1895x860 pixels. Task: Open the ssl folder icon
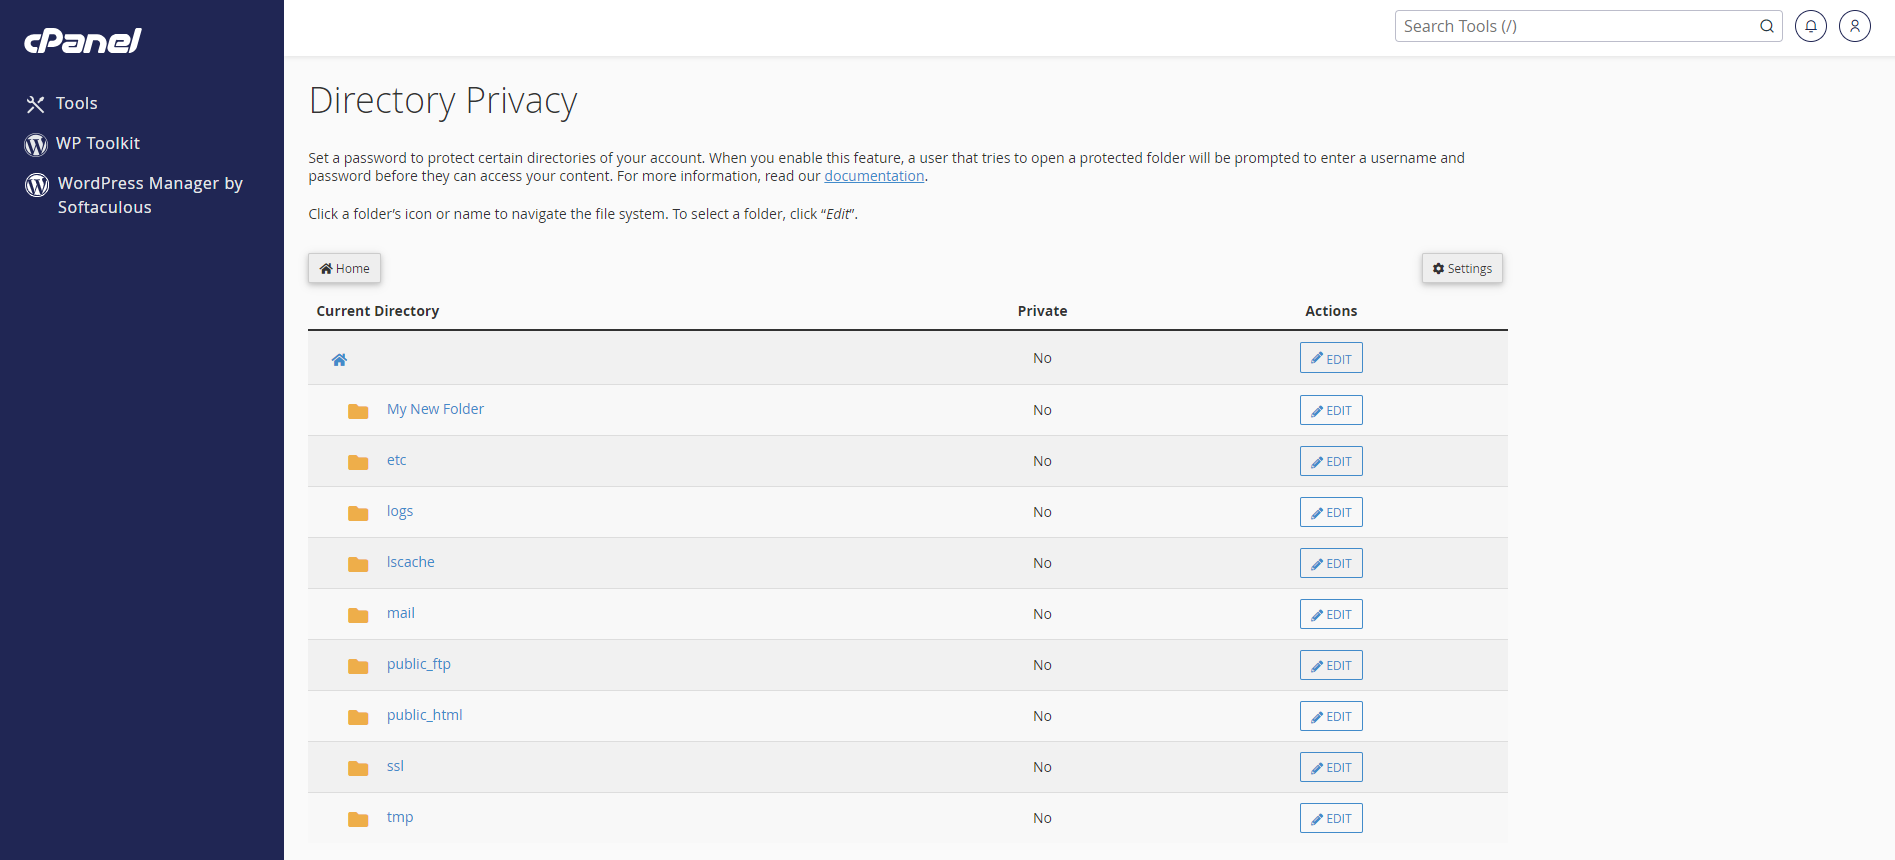coord(358,768)
